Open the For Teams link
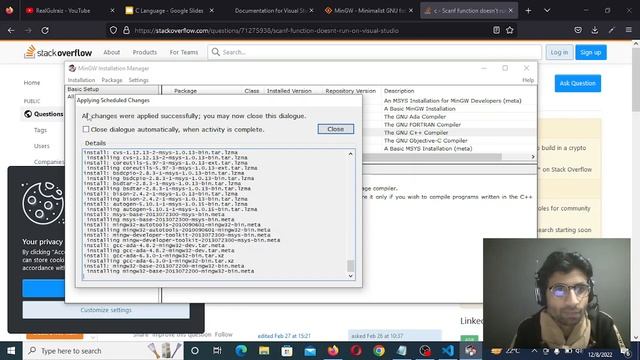Viewport: 640px width, 360px height. [184, 52]
